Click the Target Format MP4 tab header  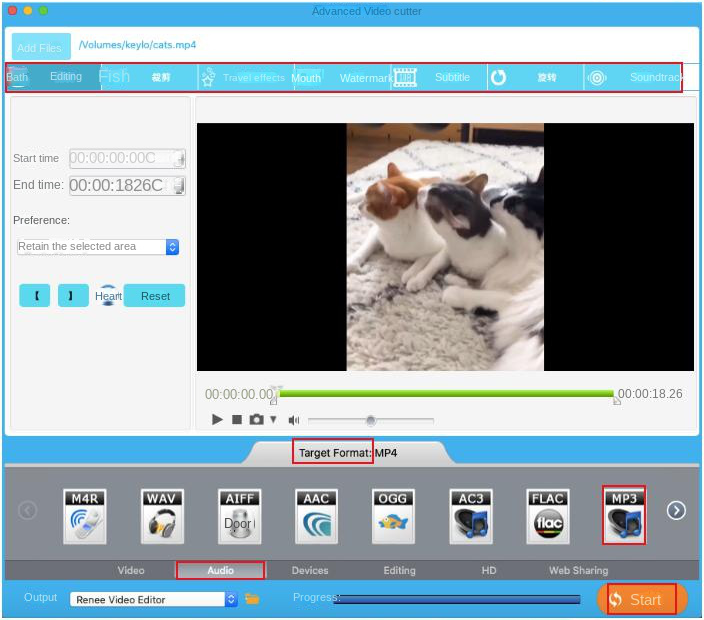click(x=348, y=453)
